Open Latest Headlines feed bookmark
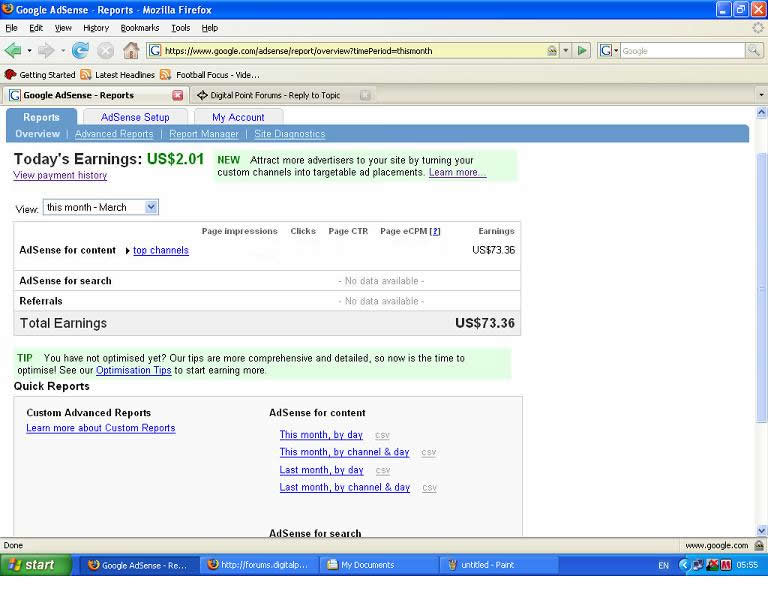 (118, 74)
